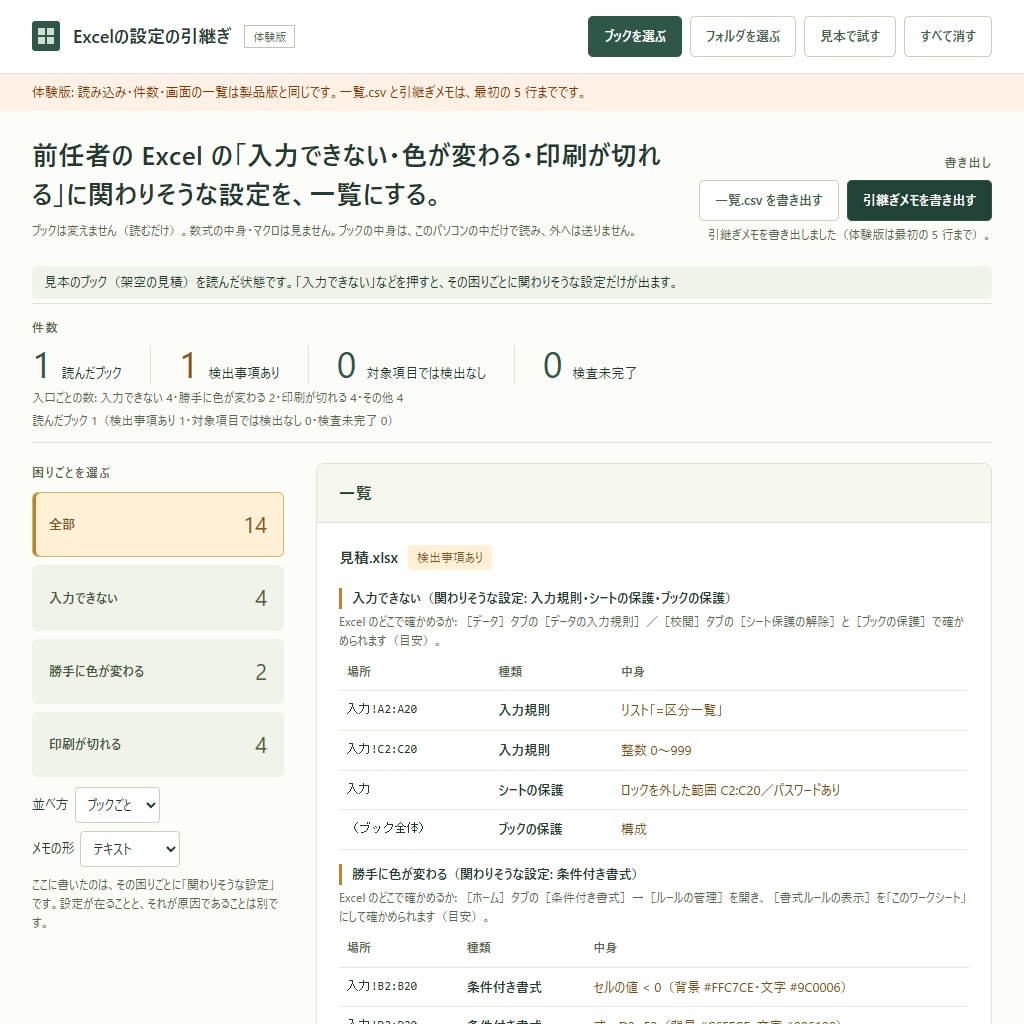Click the フォルダを選ぶ button

point(743,37)
